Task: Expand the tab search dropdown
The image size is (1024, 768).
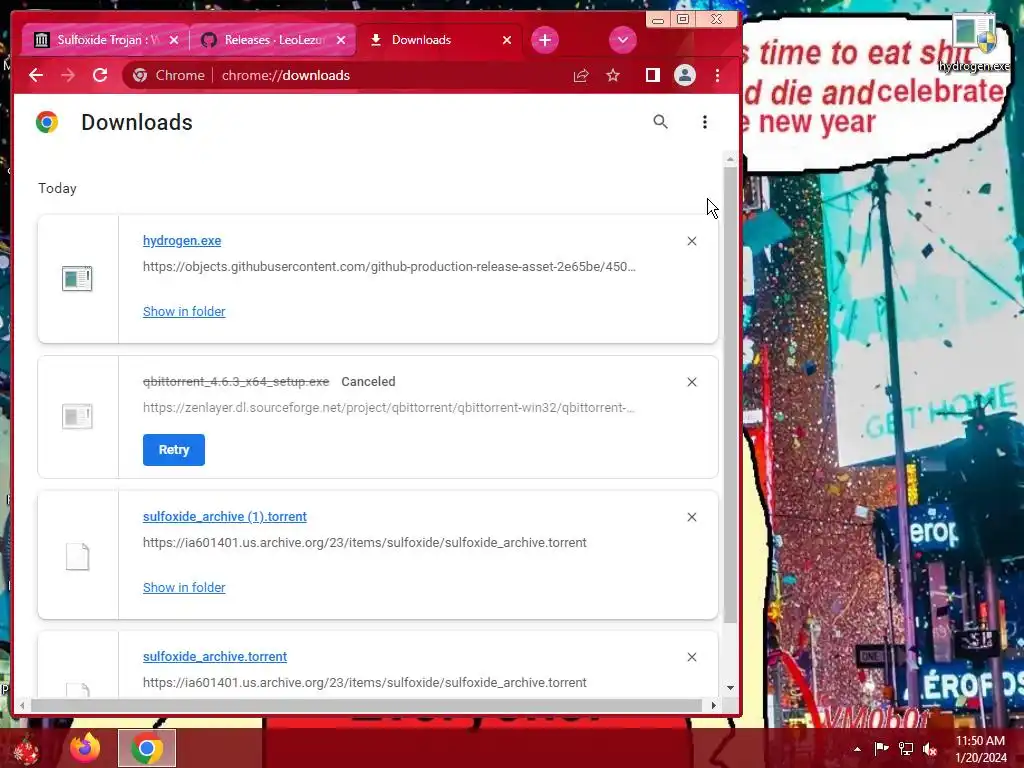Action: point(622,40)
